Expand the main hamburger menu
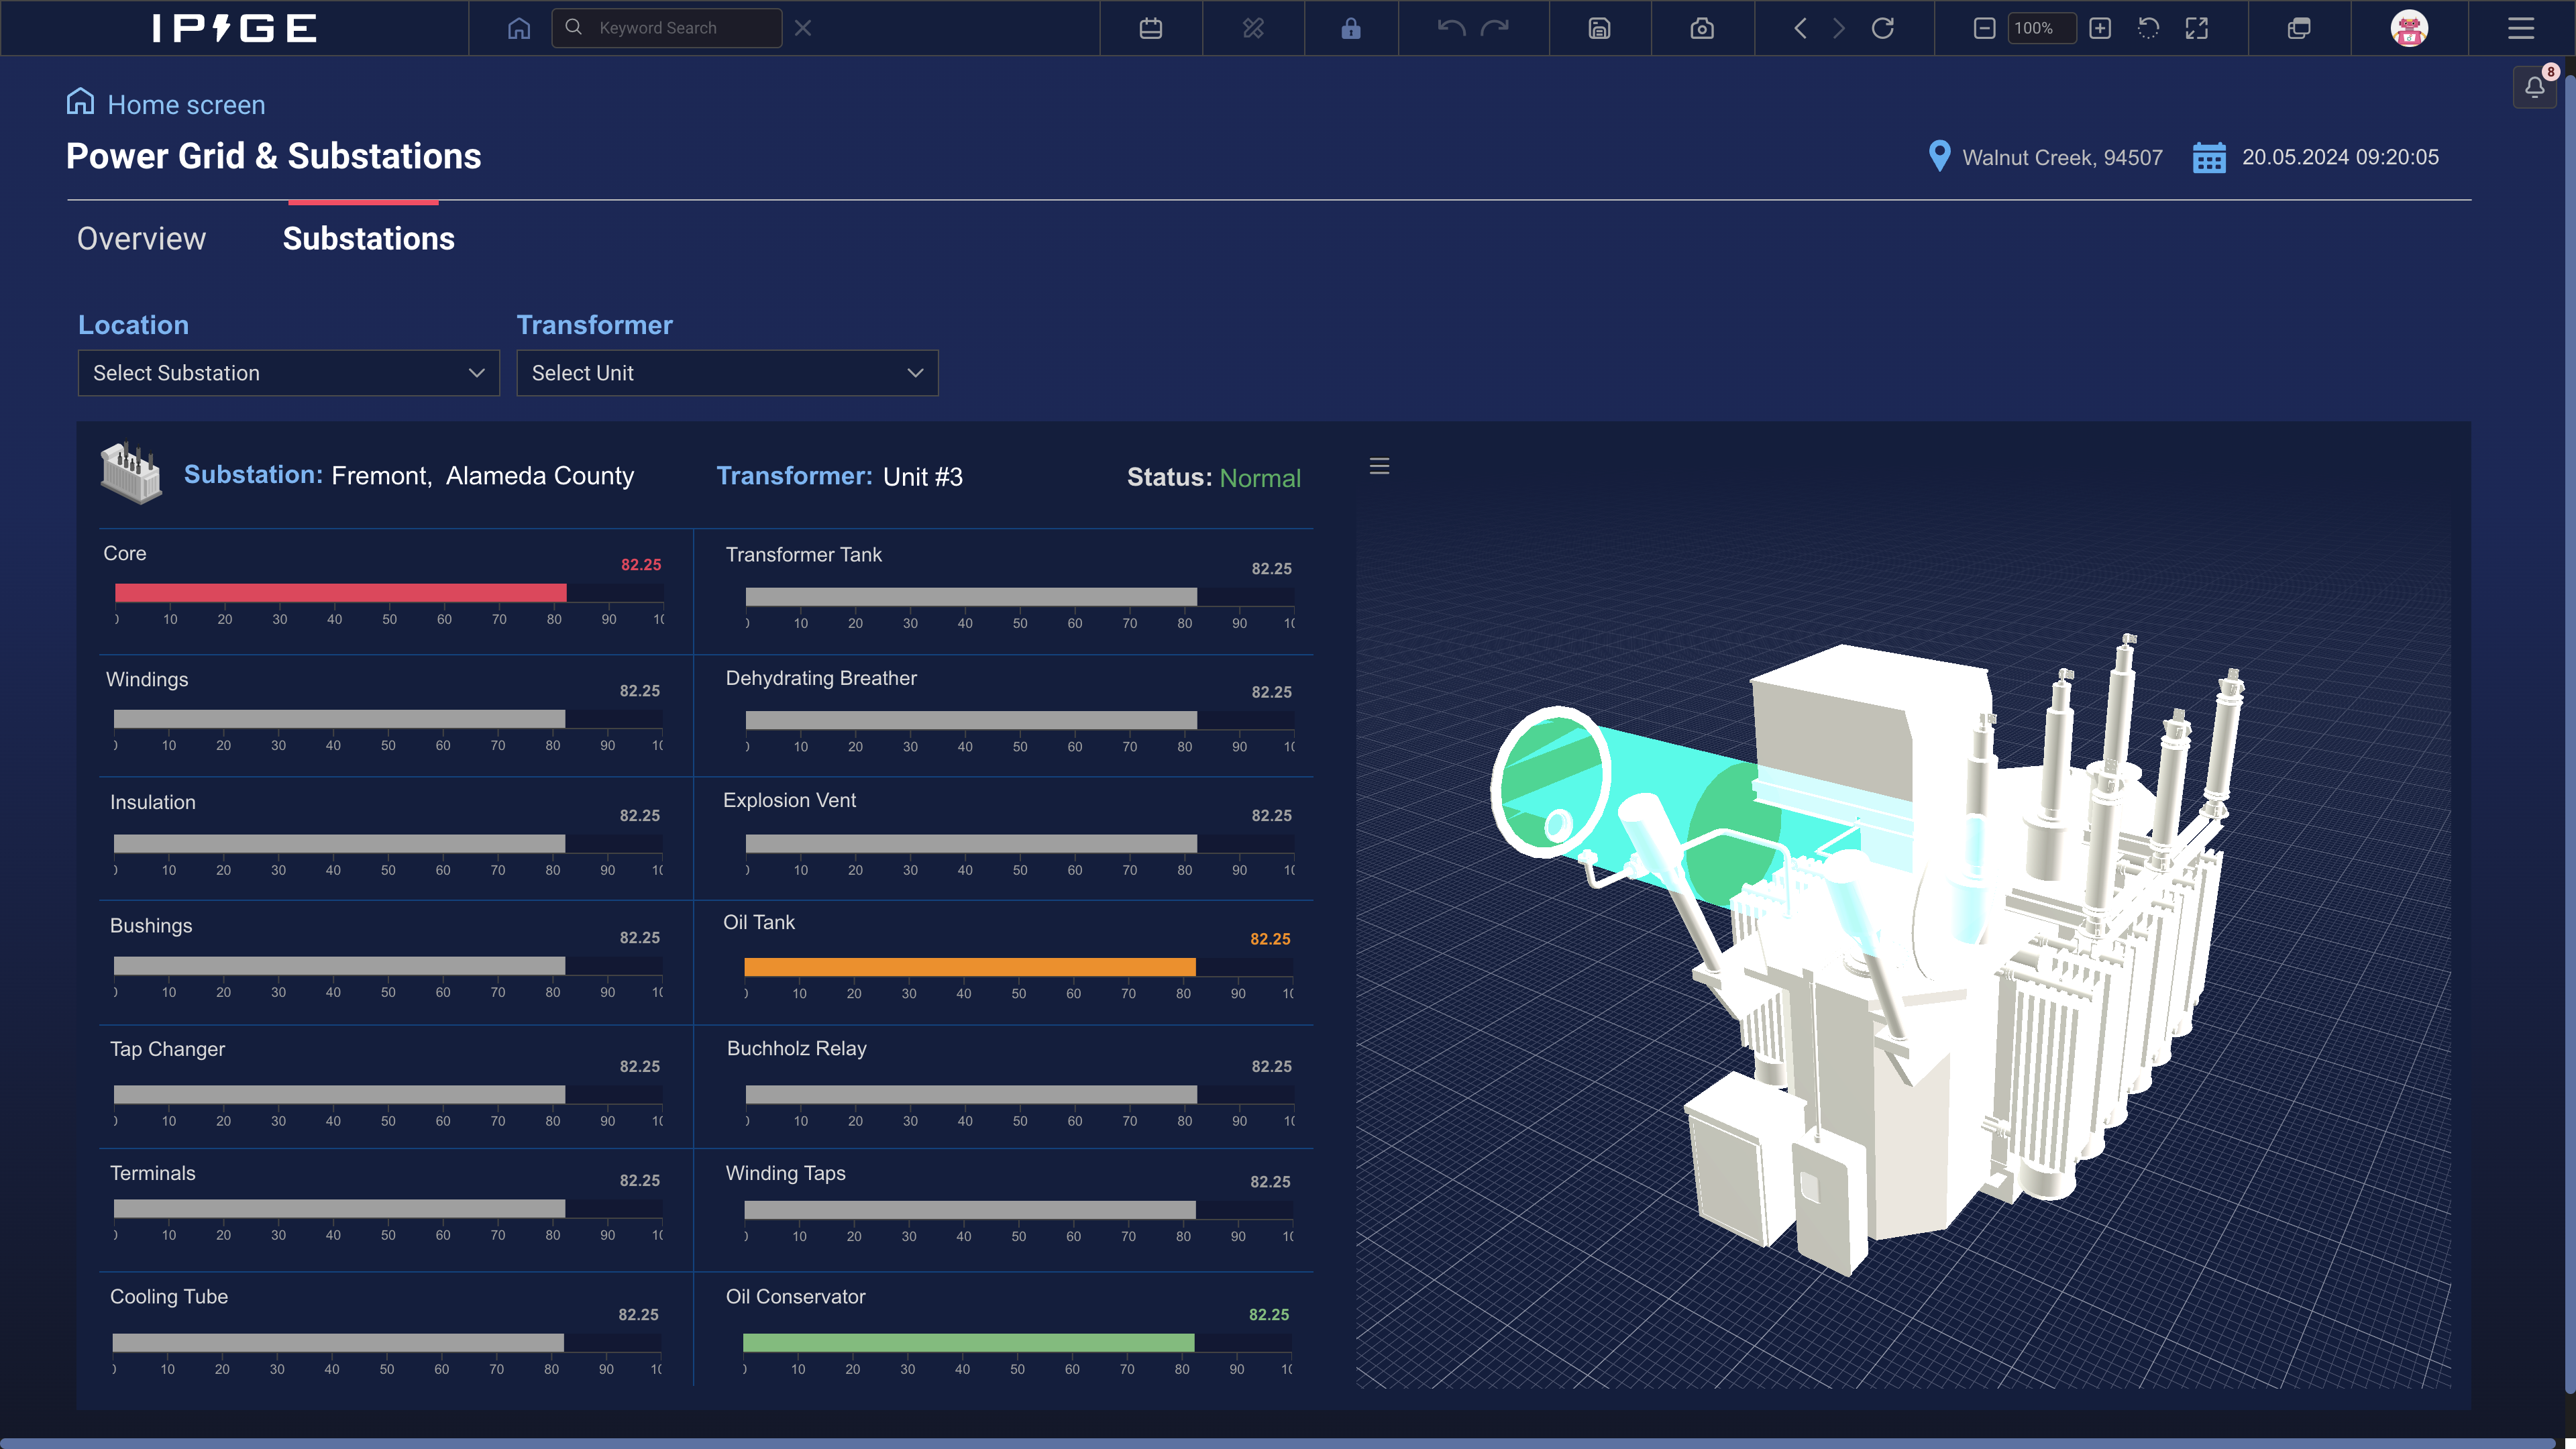2576x1449 pixels. [2521, 28]
